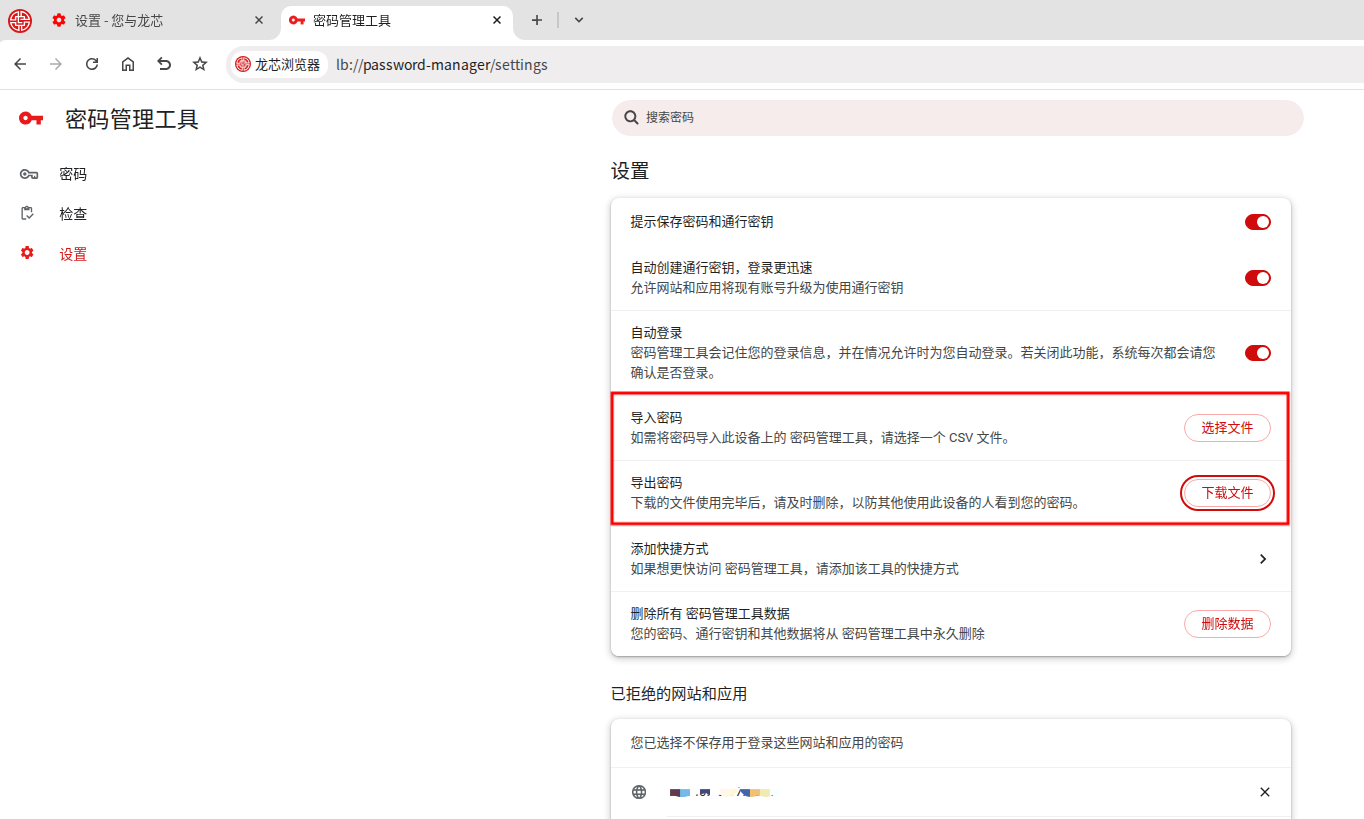Image resolution: width=1364 pixels, height=819 pixels.
Task: Disable the offer to save passwords toggle
Action: (x=1257, y=222)
